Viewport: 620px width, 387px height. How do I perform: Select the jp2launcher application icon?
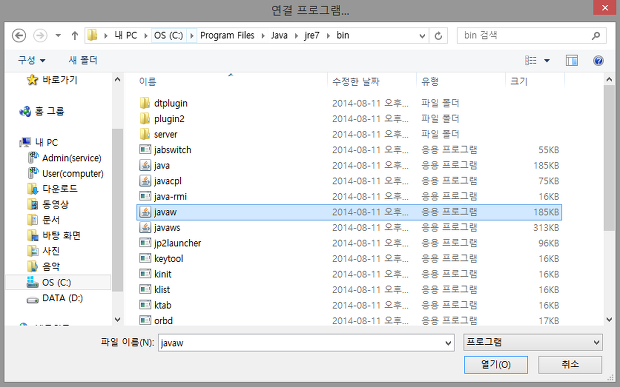(145, 243)
